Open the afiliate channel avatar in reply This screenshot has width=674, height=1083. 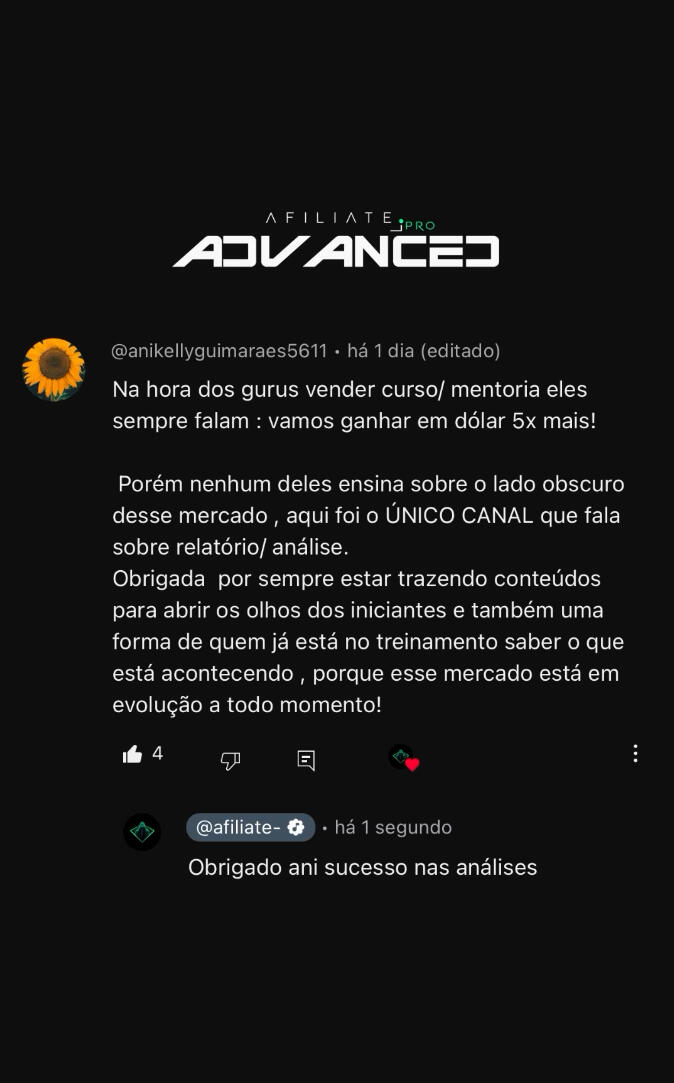click(142, 832)
